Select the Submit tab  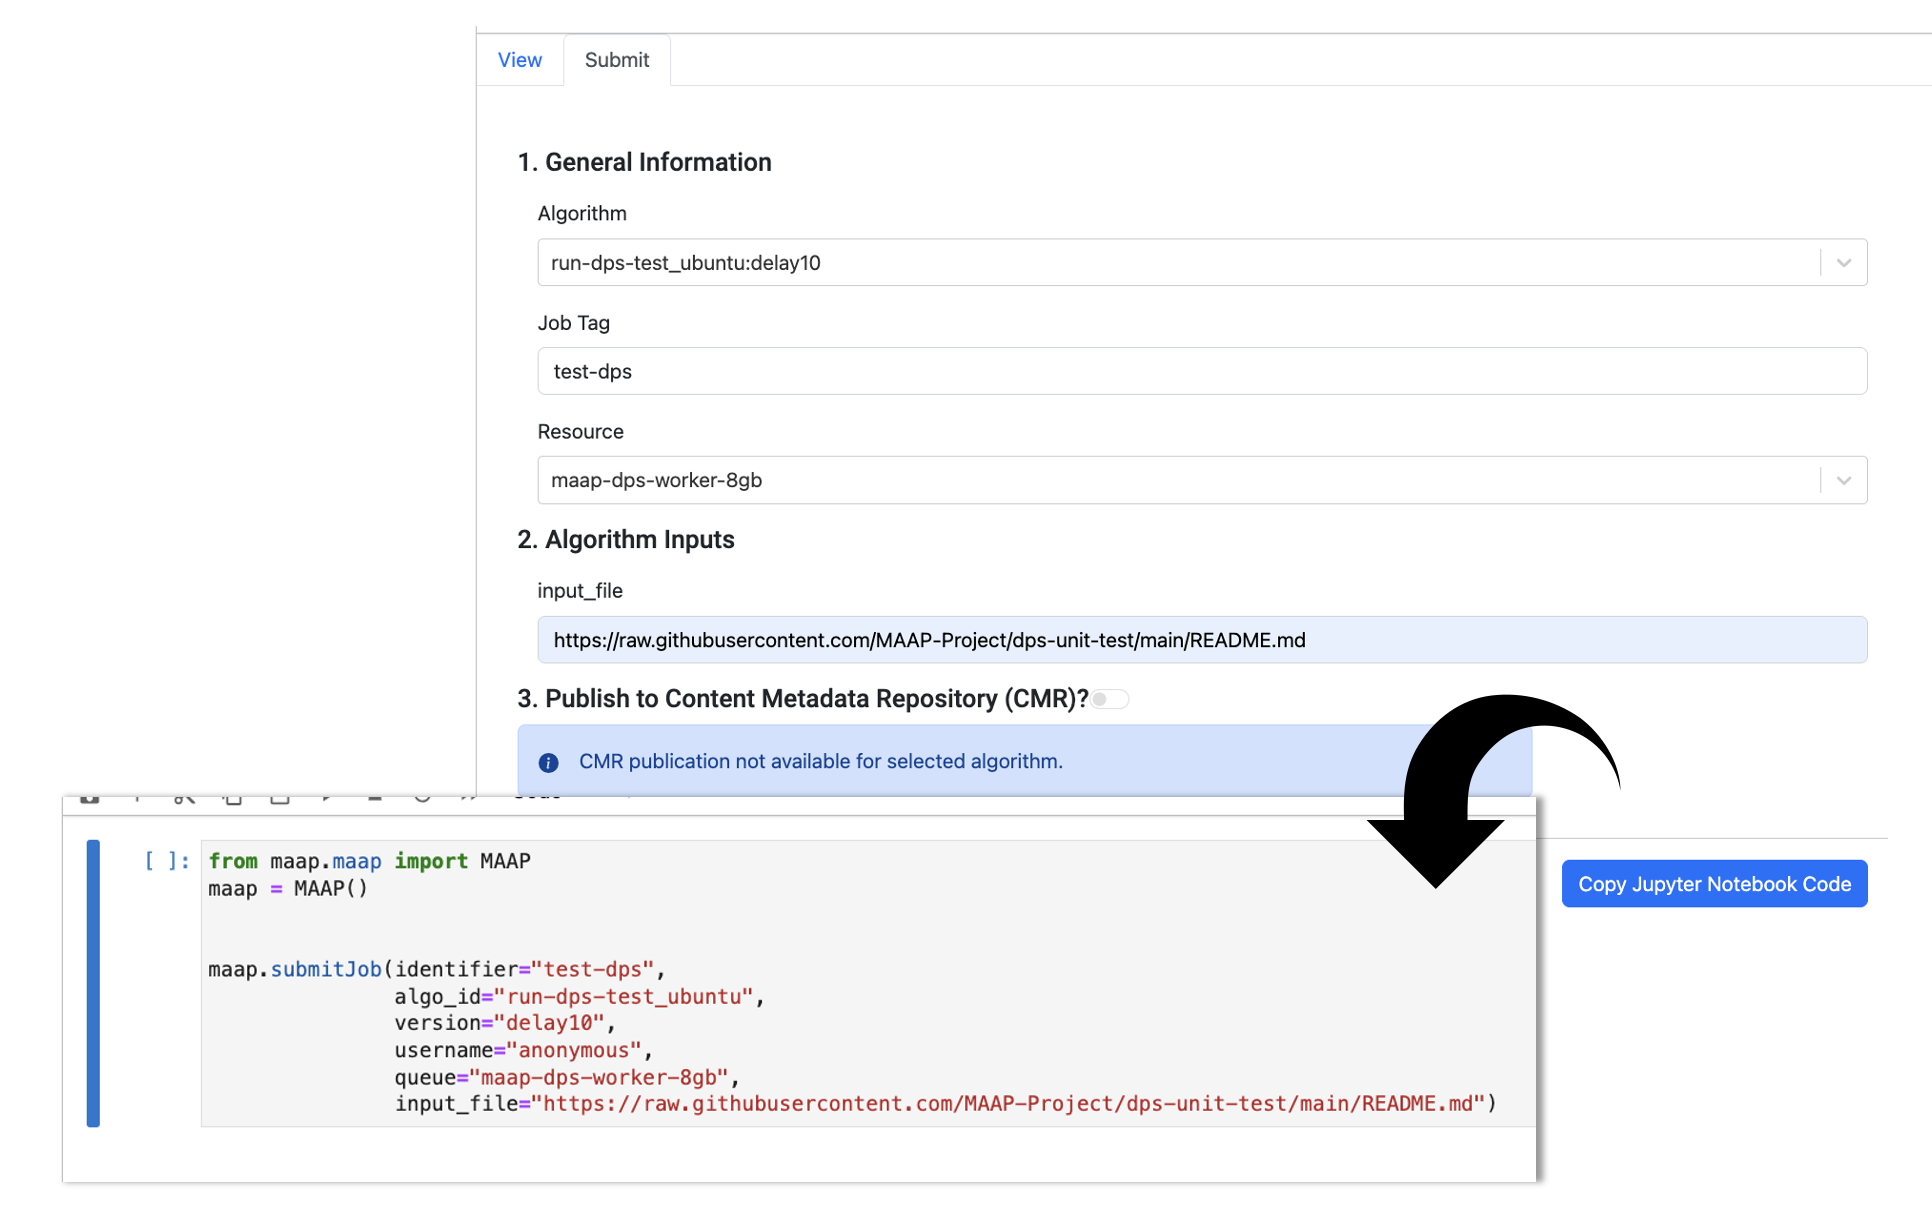coord(617,60)
